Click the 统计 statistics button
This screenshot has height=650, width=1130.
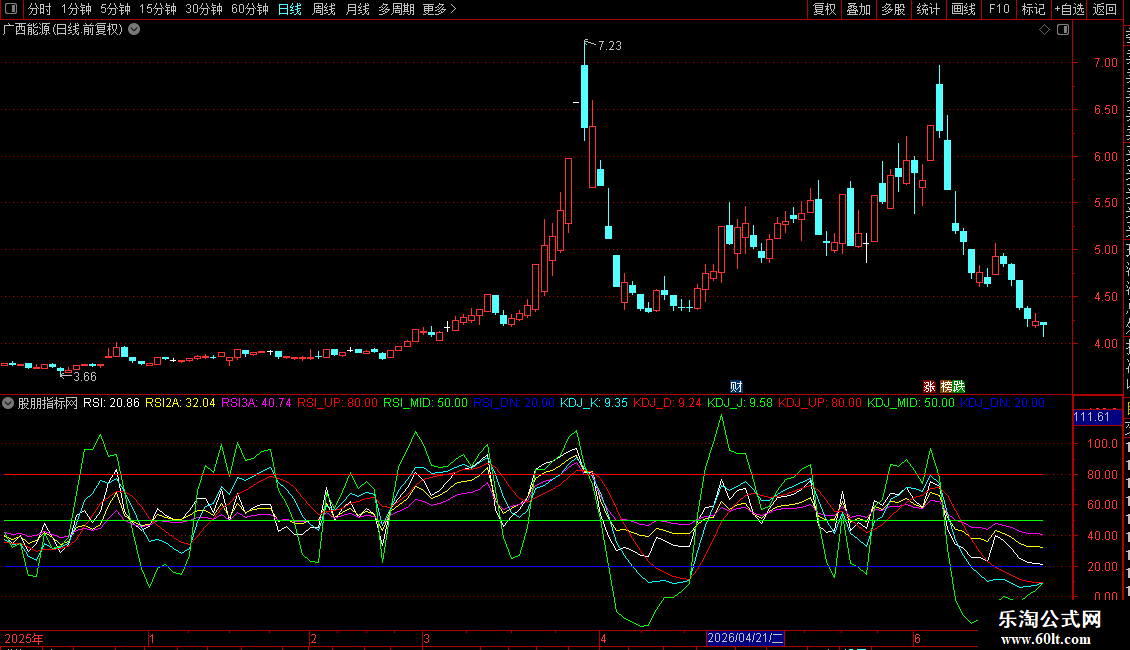coord(927,9)
